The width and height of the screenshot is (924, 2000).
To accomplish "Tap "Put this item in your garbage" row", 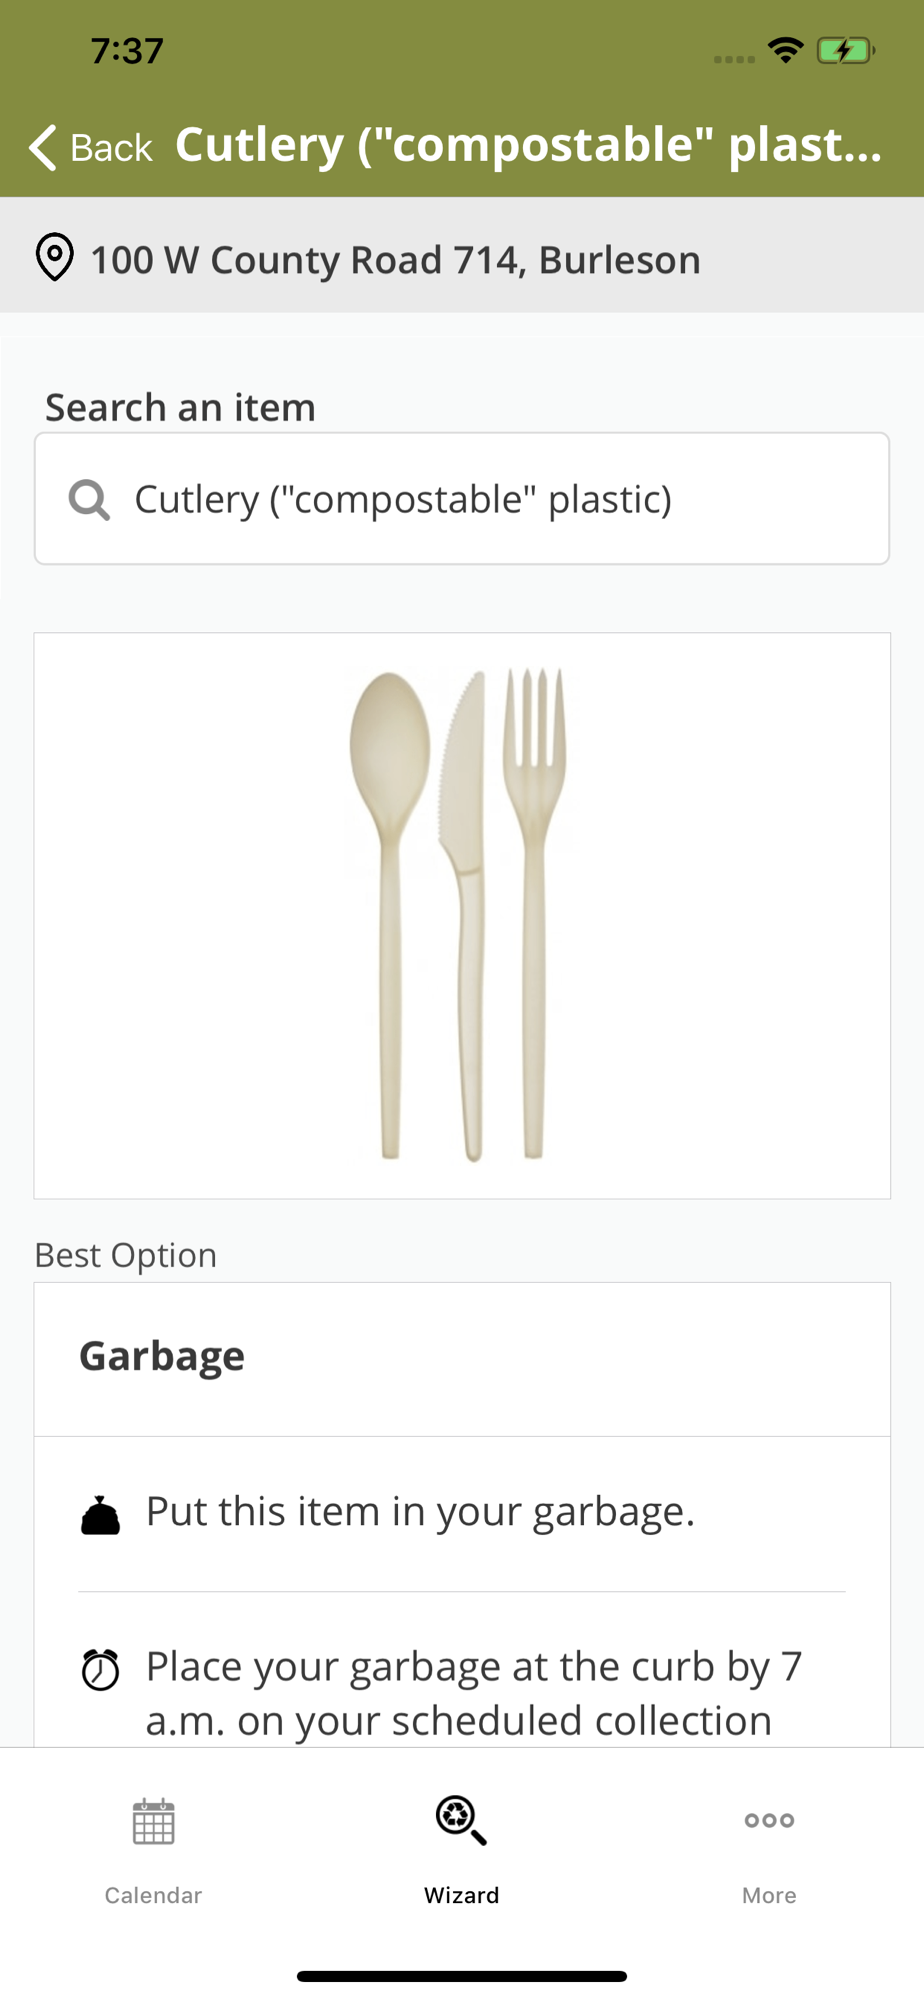I will coord(420,1512).
